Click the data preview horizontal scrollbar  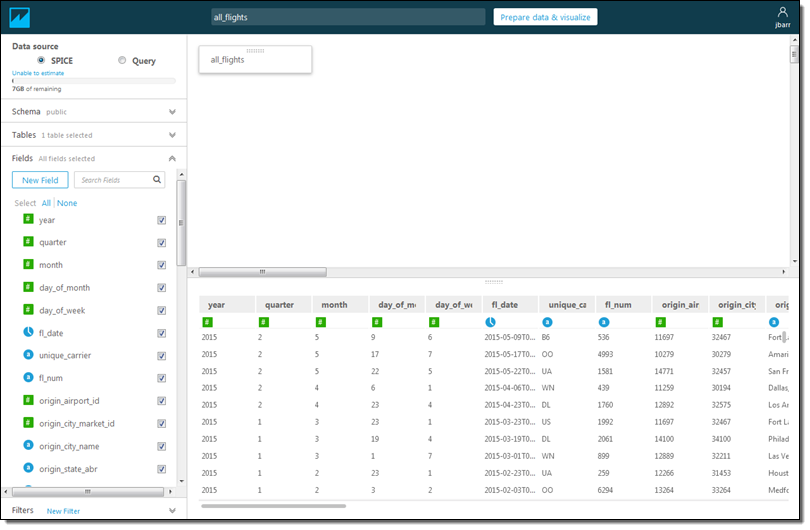point(273,506)
